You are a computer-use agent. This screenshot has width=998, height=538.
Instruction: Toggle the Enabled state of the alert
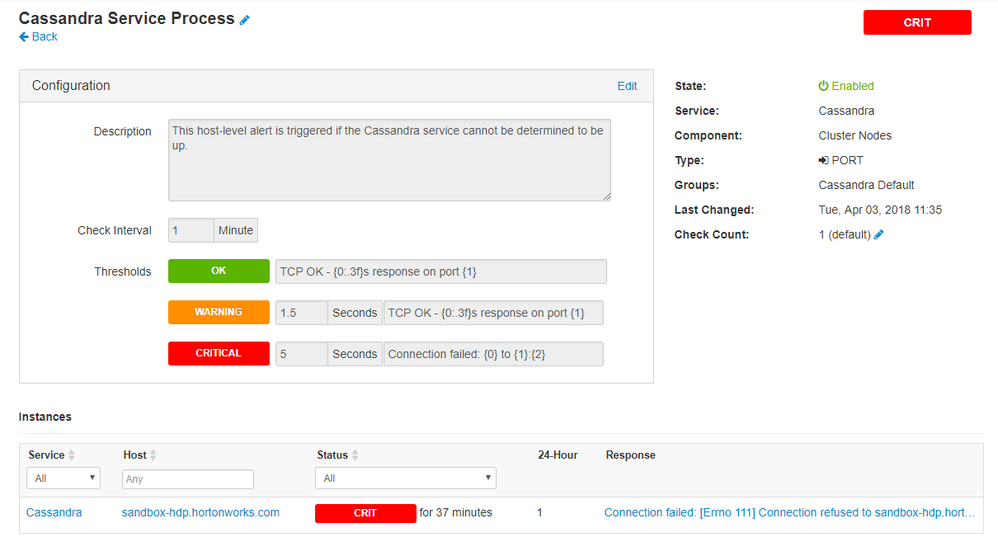tap(846, 86)
